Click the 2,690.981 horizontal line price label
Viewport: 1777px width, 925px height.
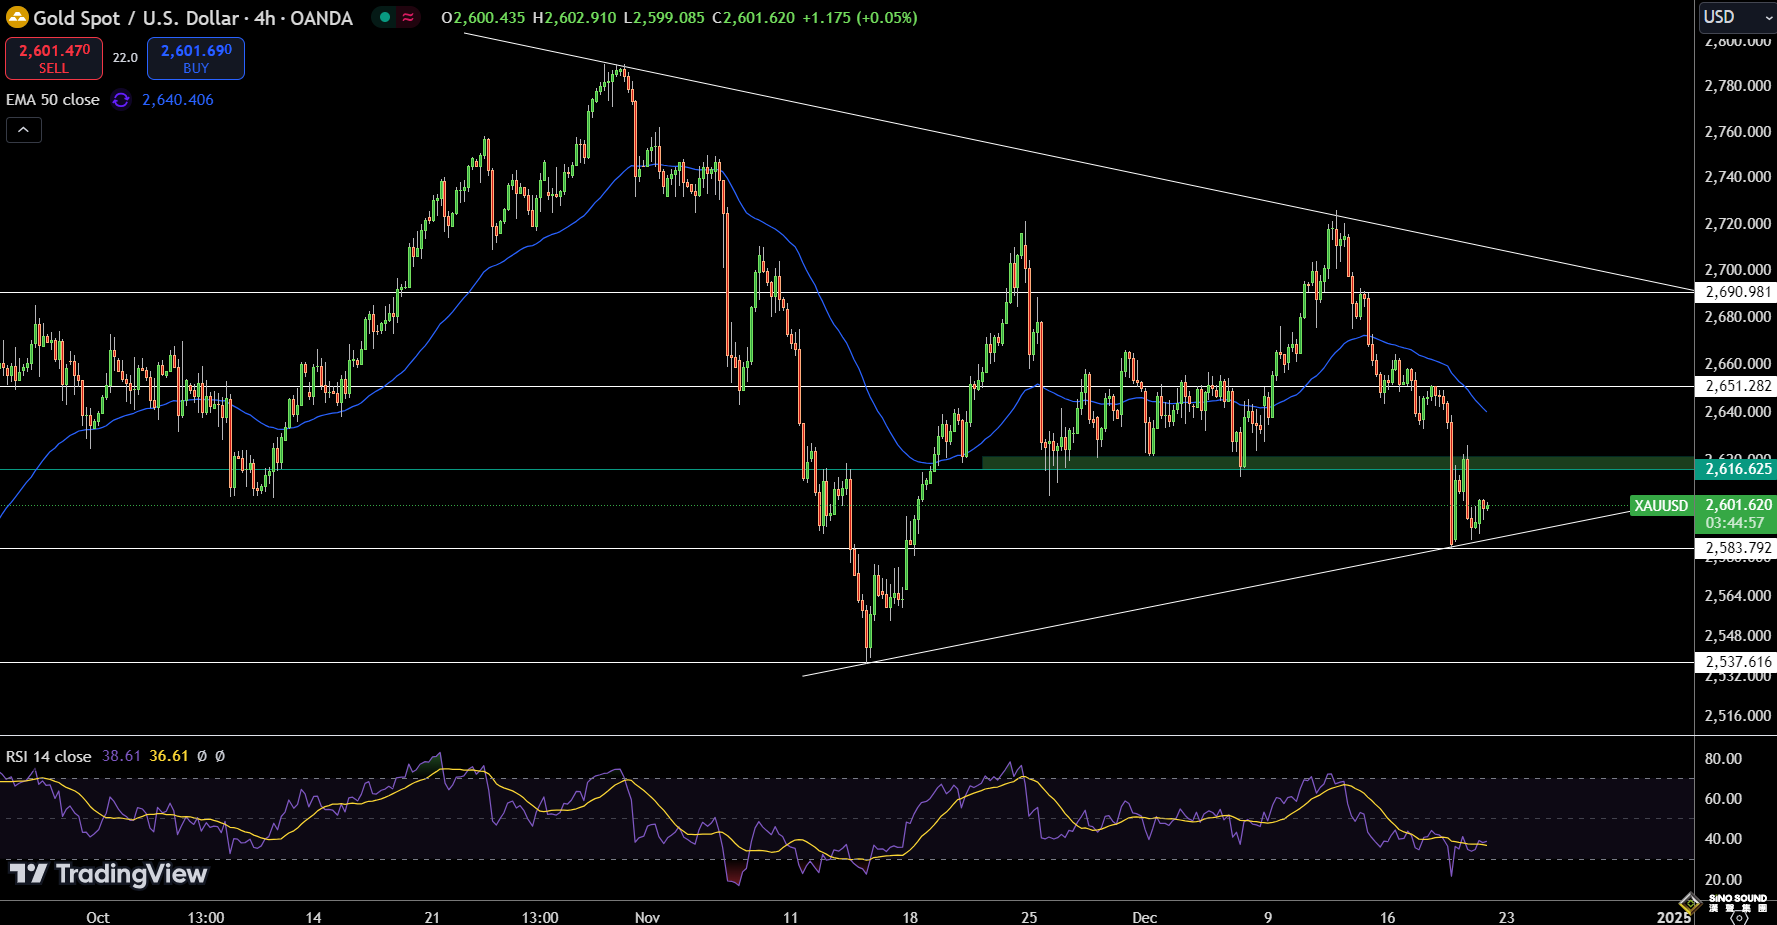(x=1737, y=292)
